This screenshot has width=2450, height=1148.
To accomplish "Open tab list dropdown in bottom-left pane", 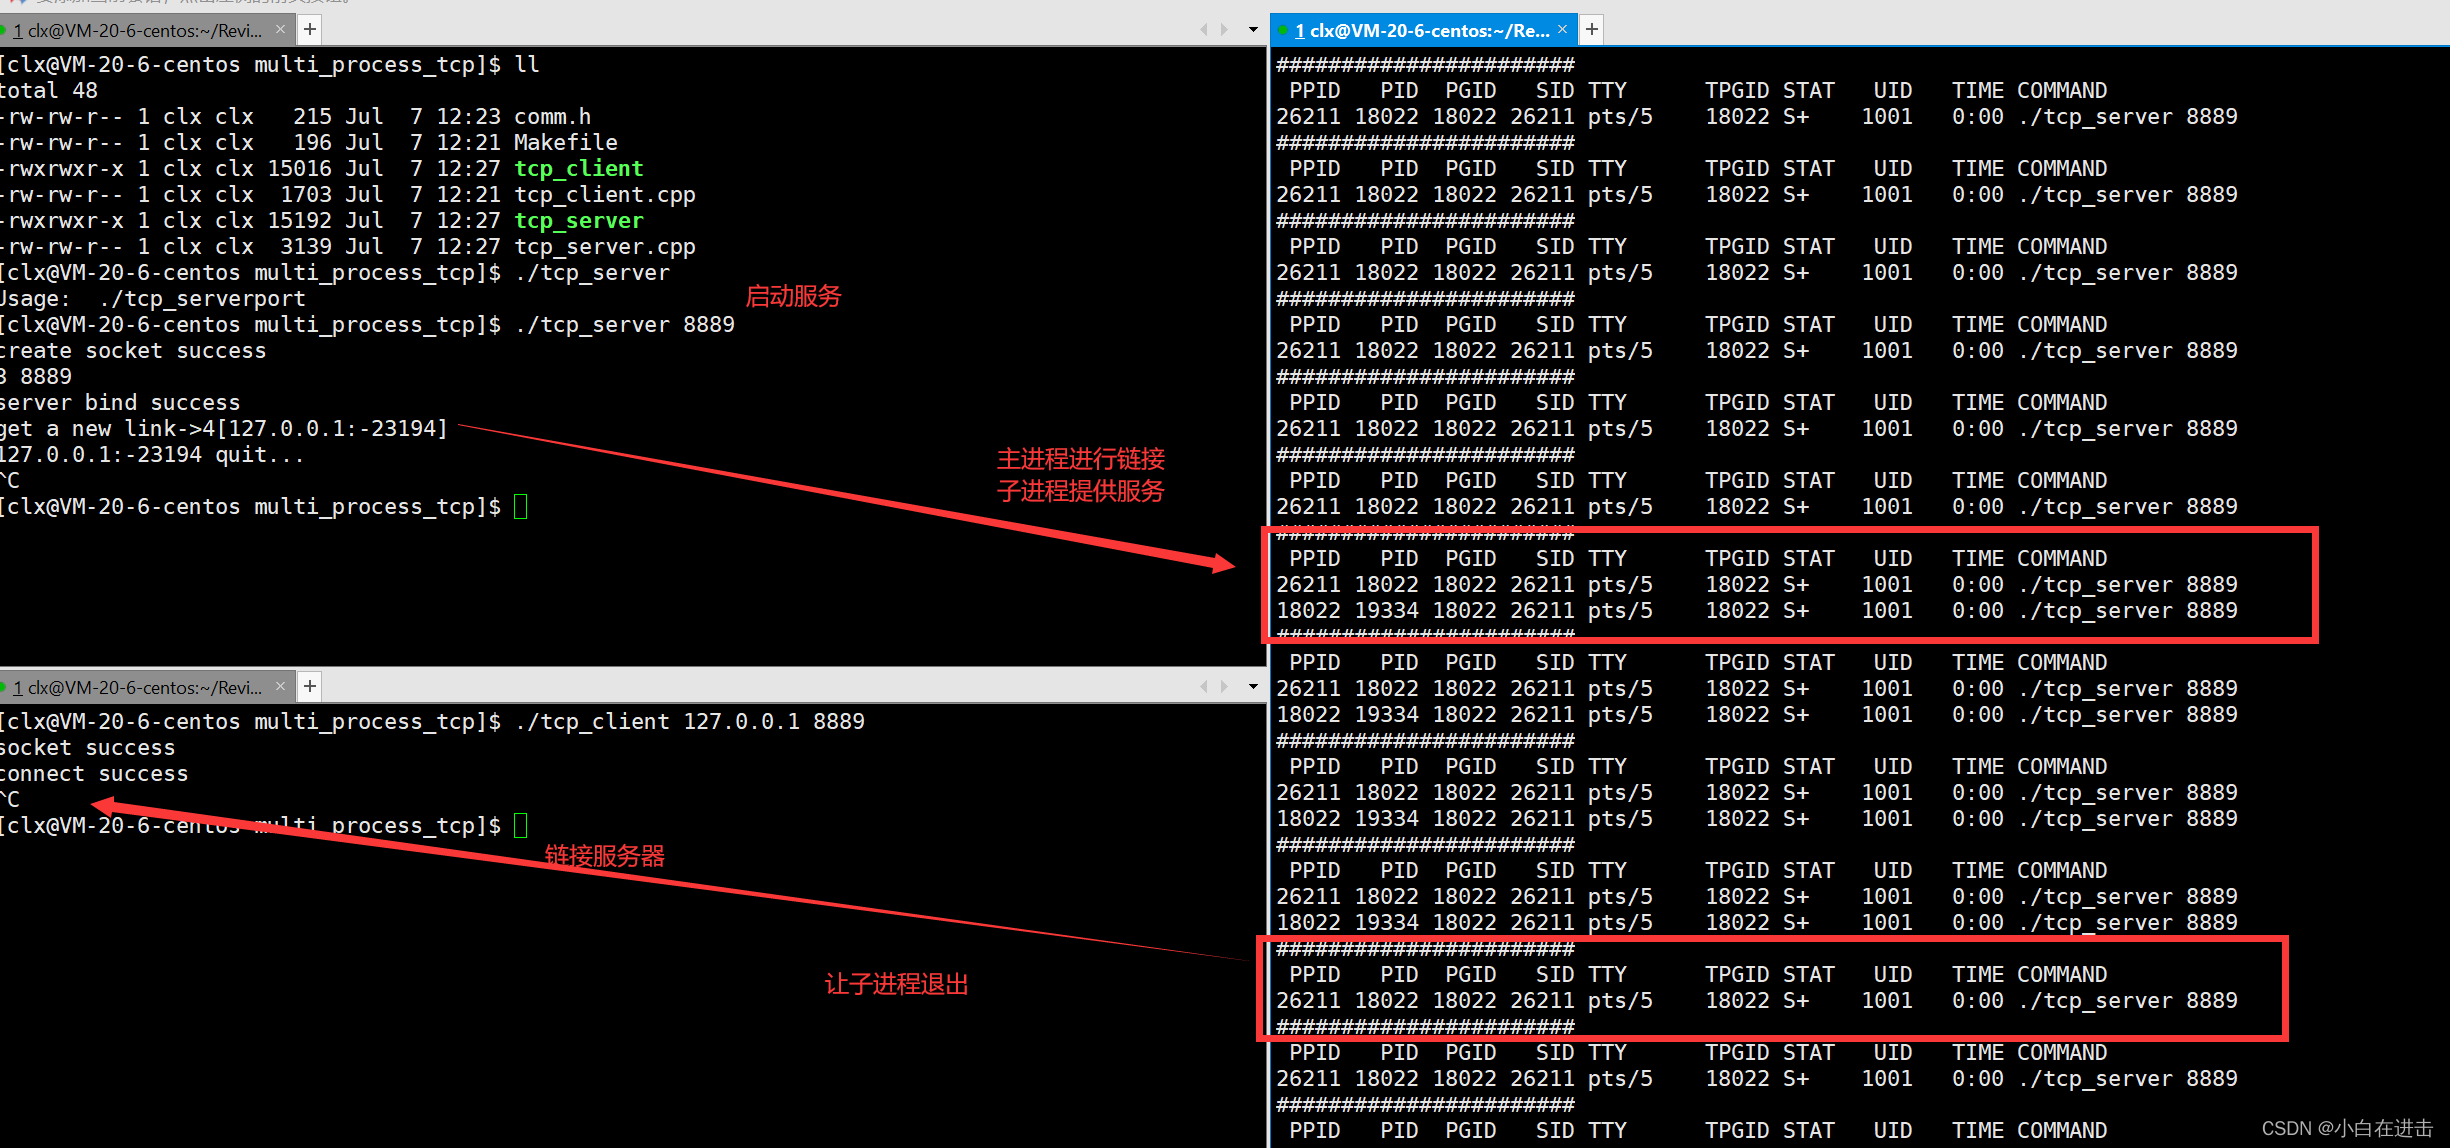I will (x=1253, y=686).
